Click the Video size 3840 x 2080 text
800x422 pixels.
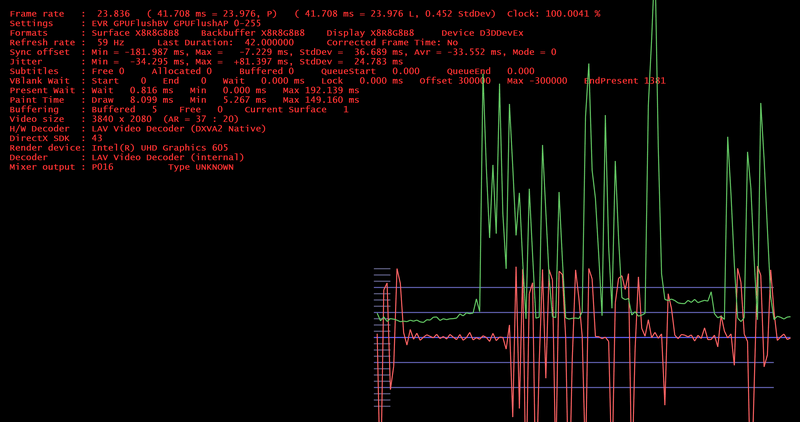pyautogui.click(x=121, y=119)
